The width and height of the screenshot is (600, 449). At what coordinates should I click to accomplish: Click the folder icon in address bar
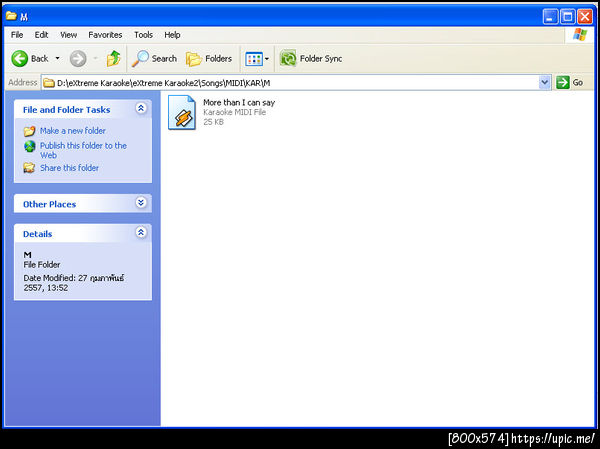49,83
